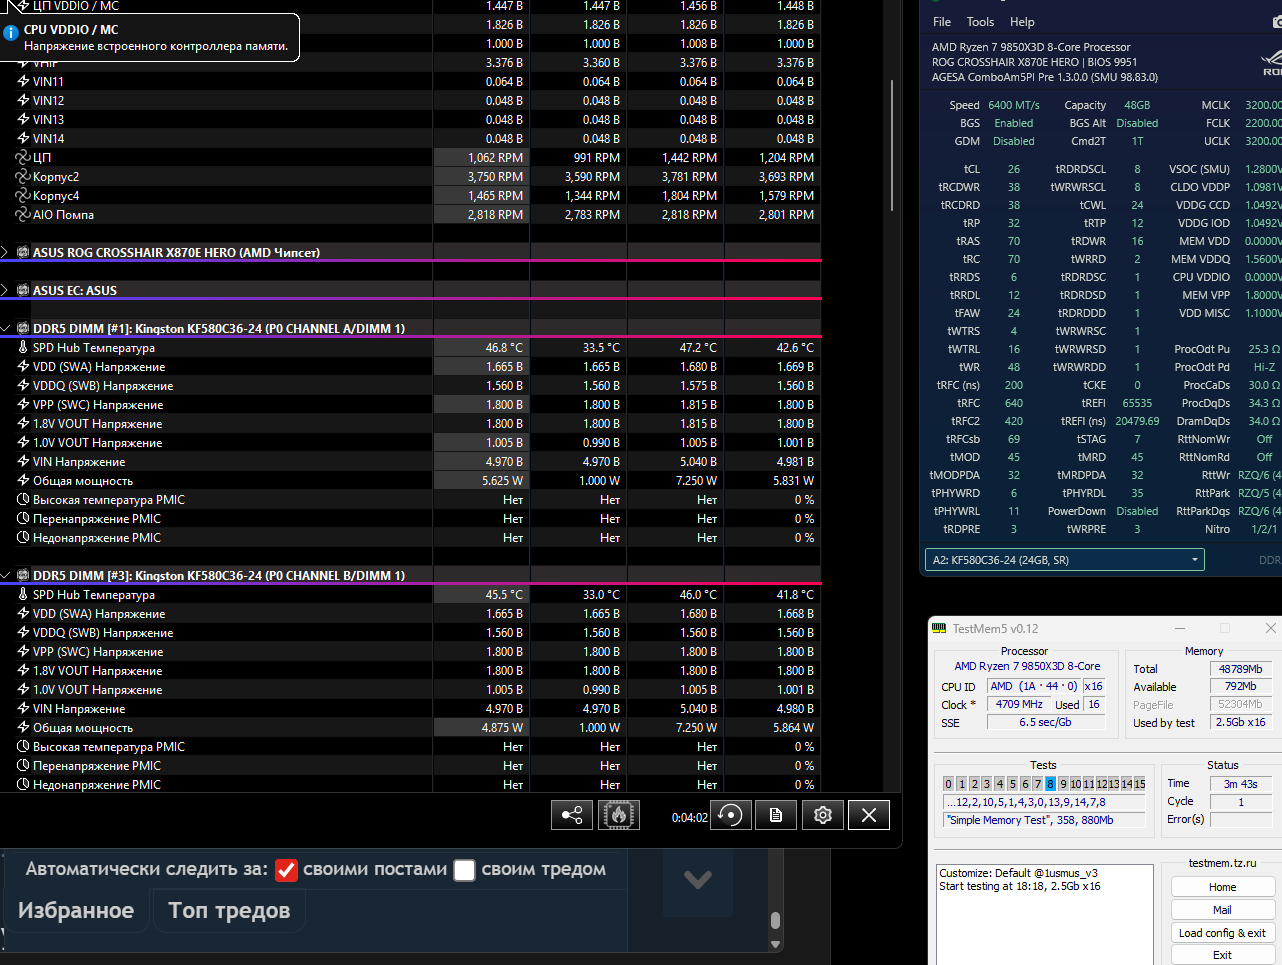Click the forum page scrollbar thumb

[775, 921]
